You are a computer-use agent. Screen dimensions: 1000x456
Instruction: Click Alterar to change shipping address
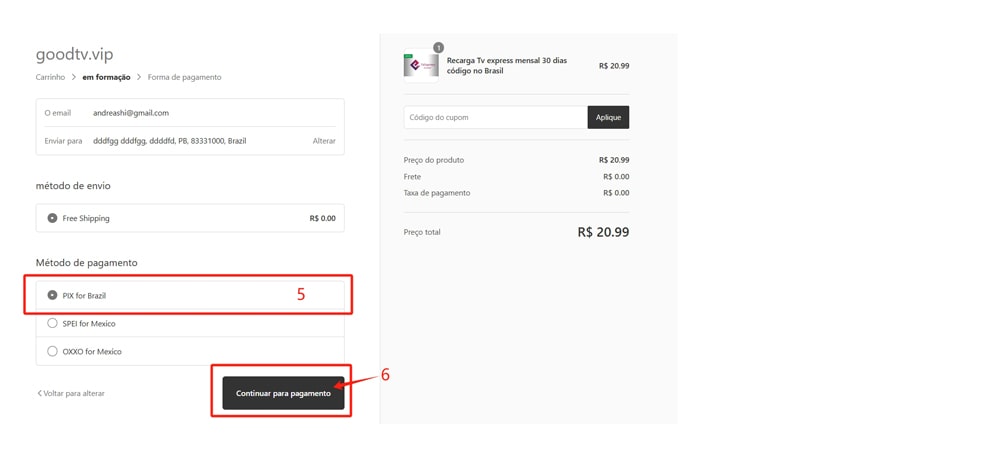(324, 141)
